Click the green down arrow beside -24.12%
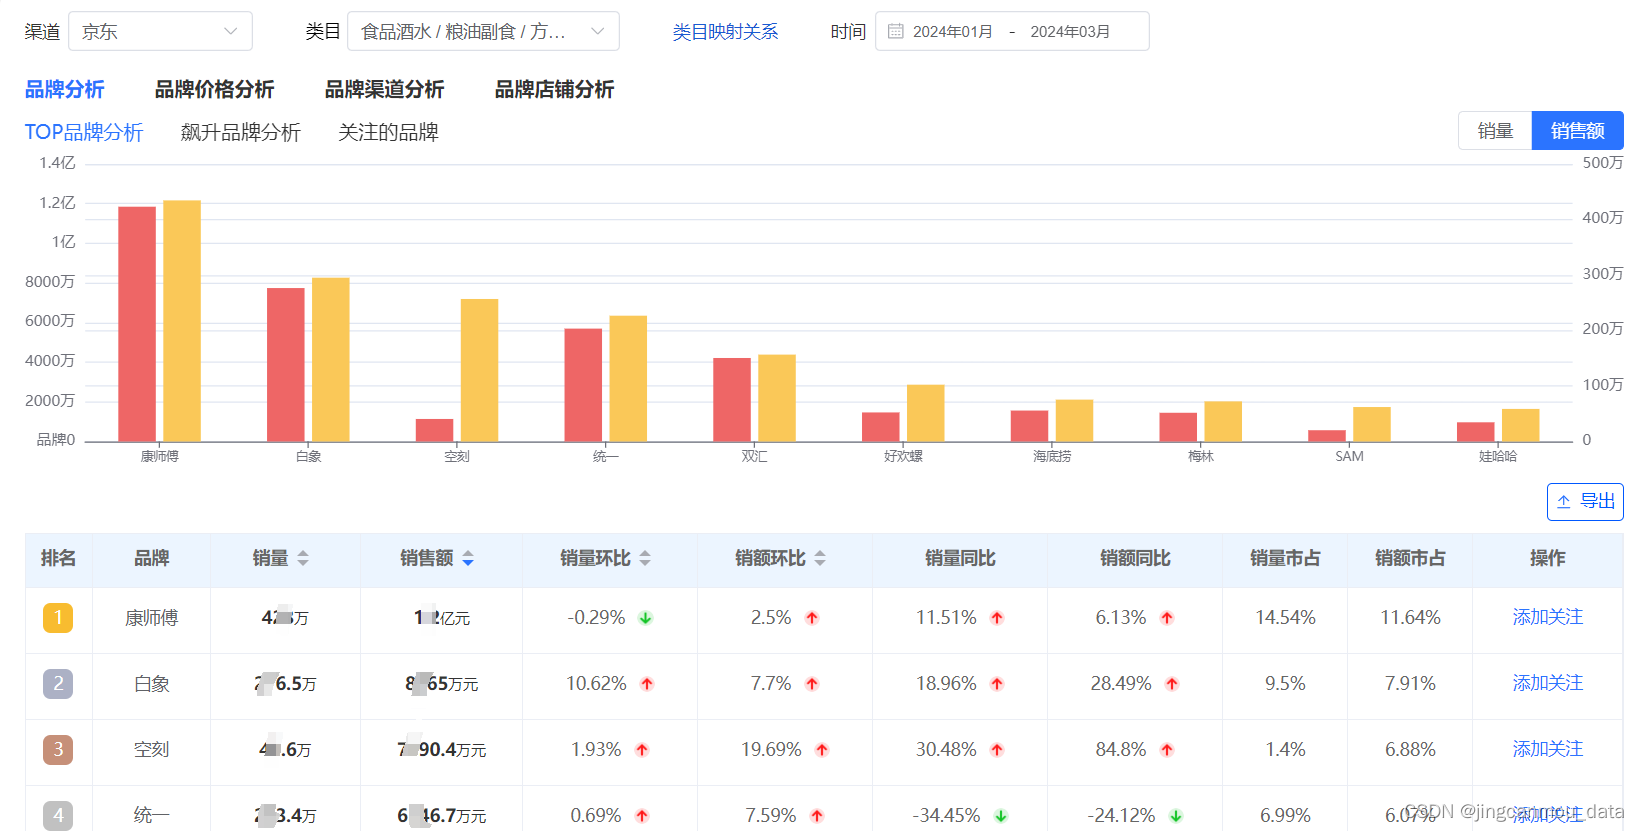 coord(1176,816)
